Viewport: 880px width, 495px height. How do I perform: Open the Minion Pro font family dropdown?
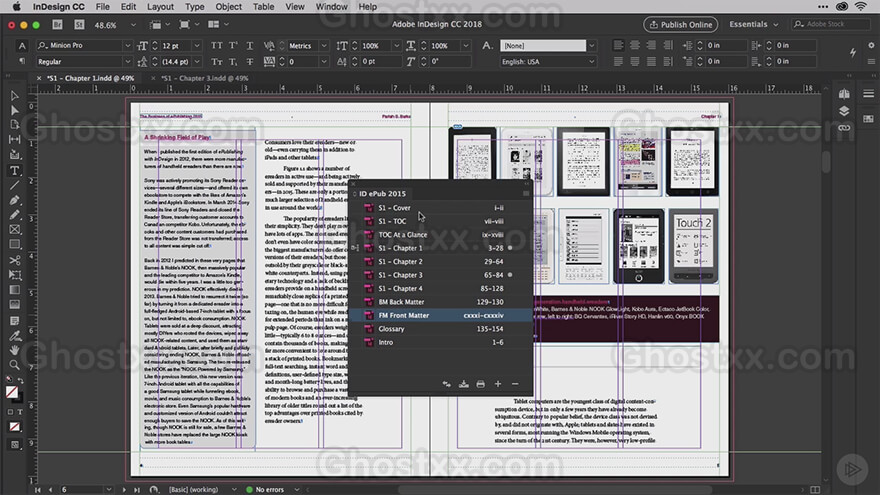pyautogui.click(x=127, y=45)
